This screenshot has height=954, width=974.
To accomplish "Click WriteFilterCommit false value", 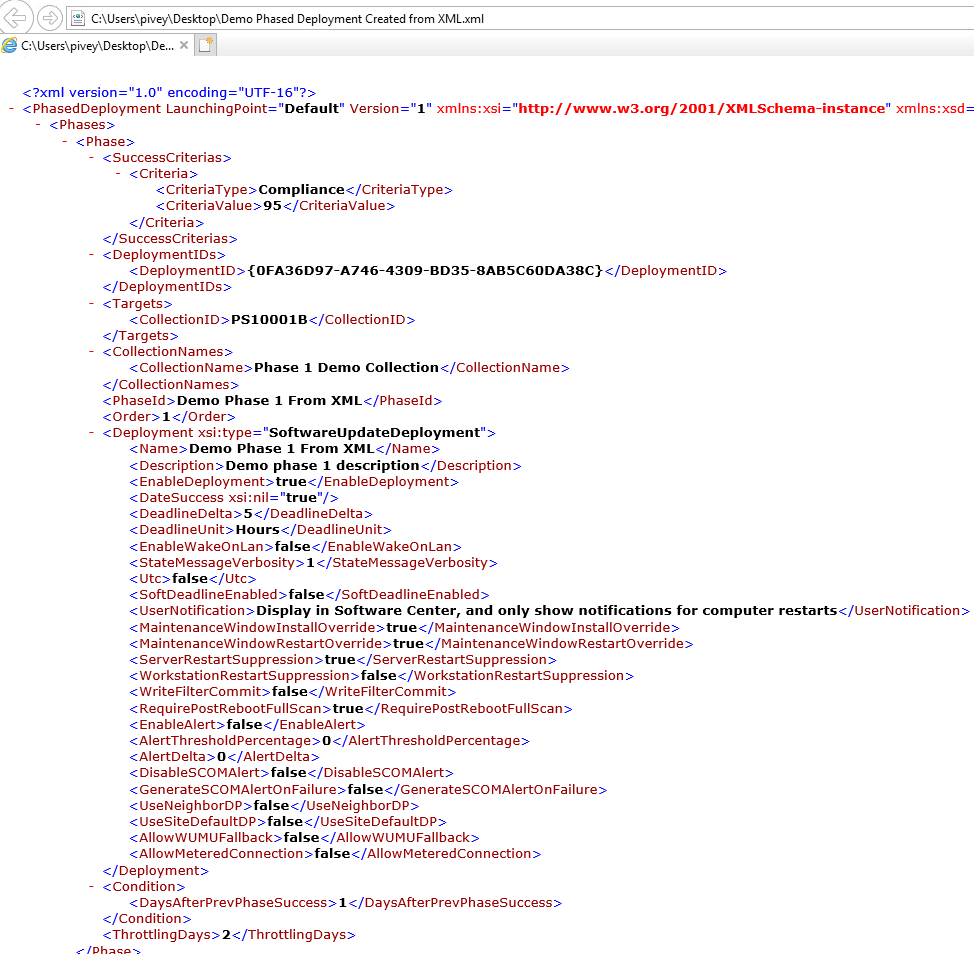I will point(290,692).
